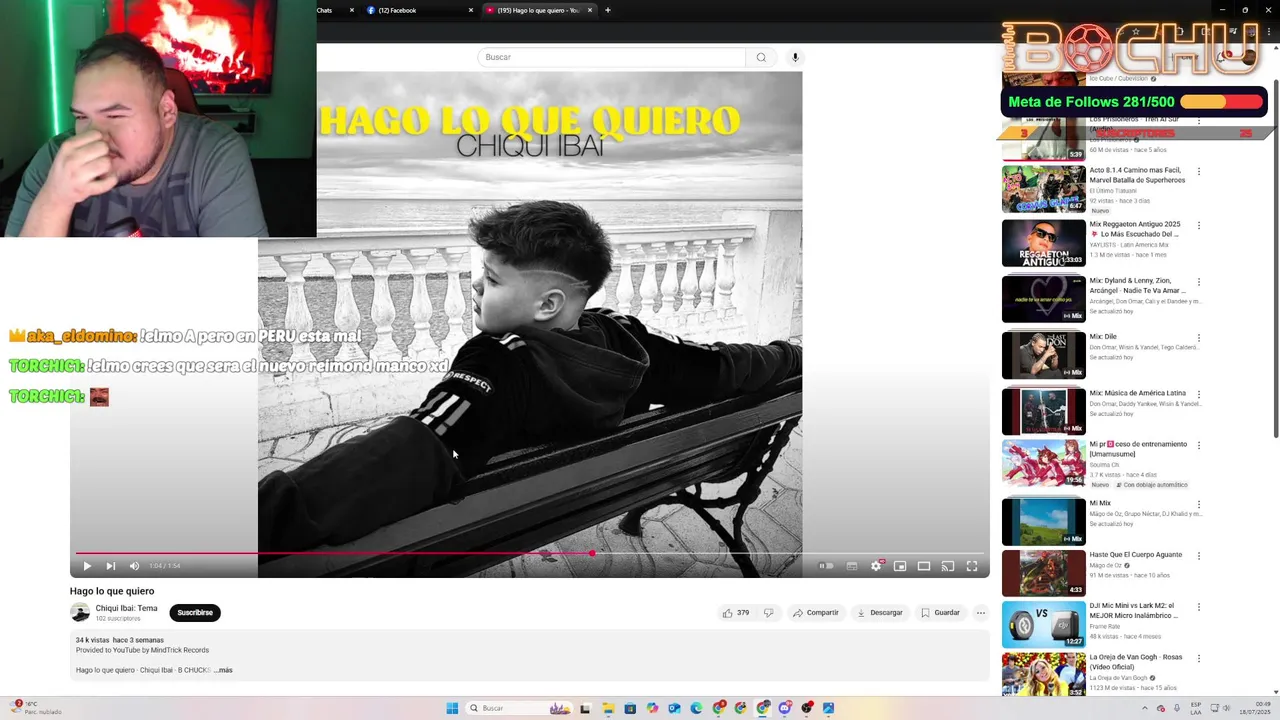
Task: Open Acto 8.1.4 Camino mas Facil video thumbnail
Action: point(1043,189)
